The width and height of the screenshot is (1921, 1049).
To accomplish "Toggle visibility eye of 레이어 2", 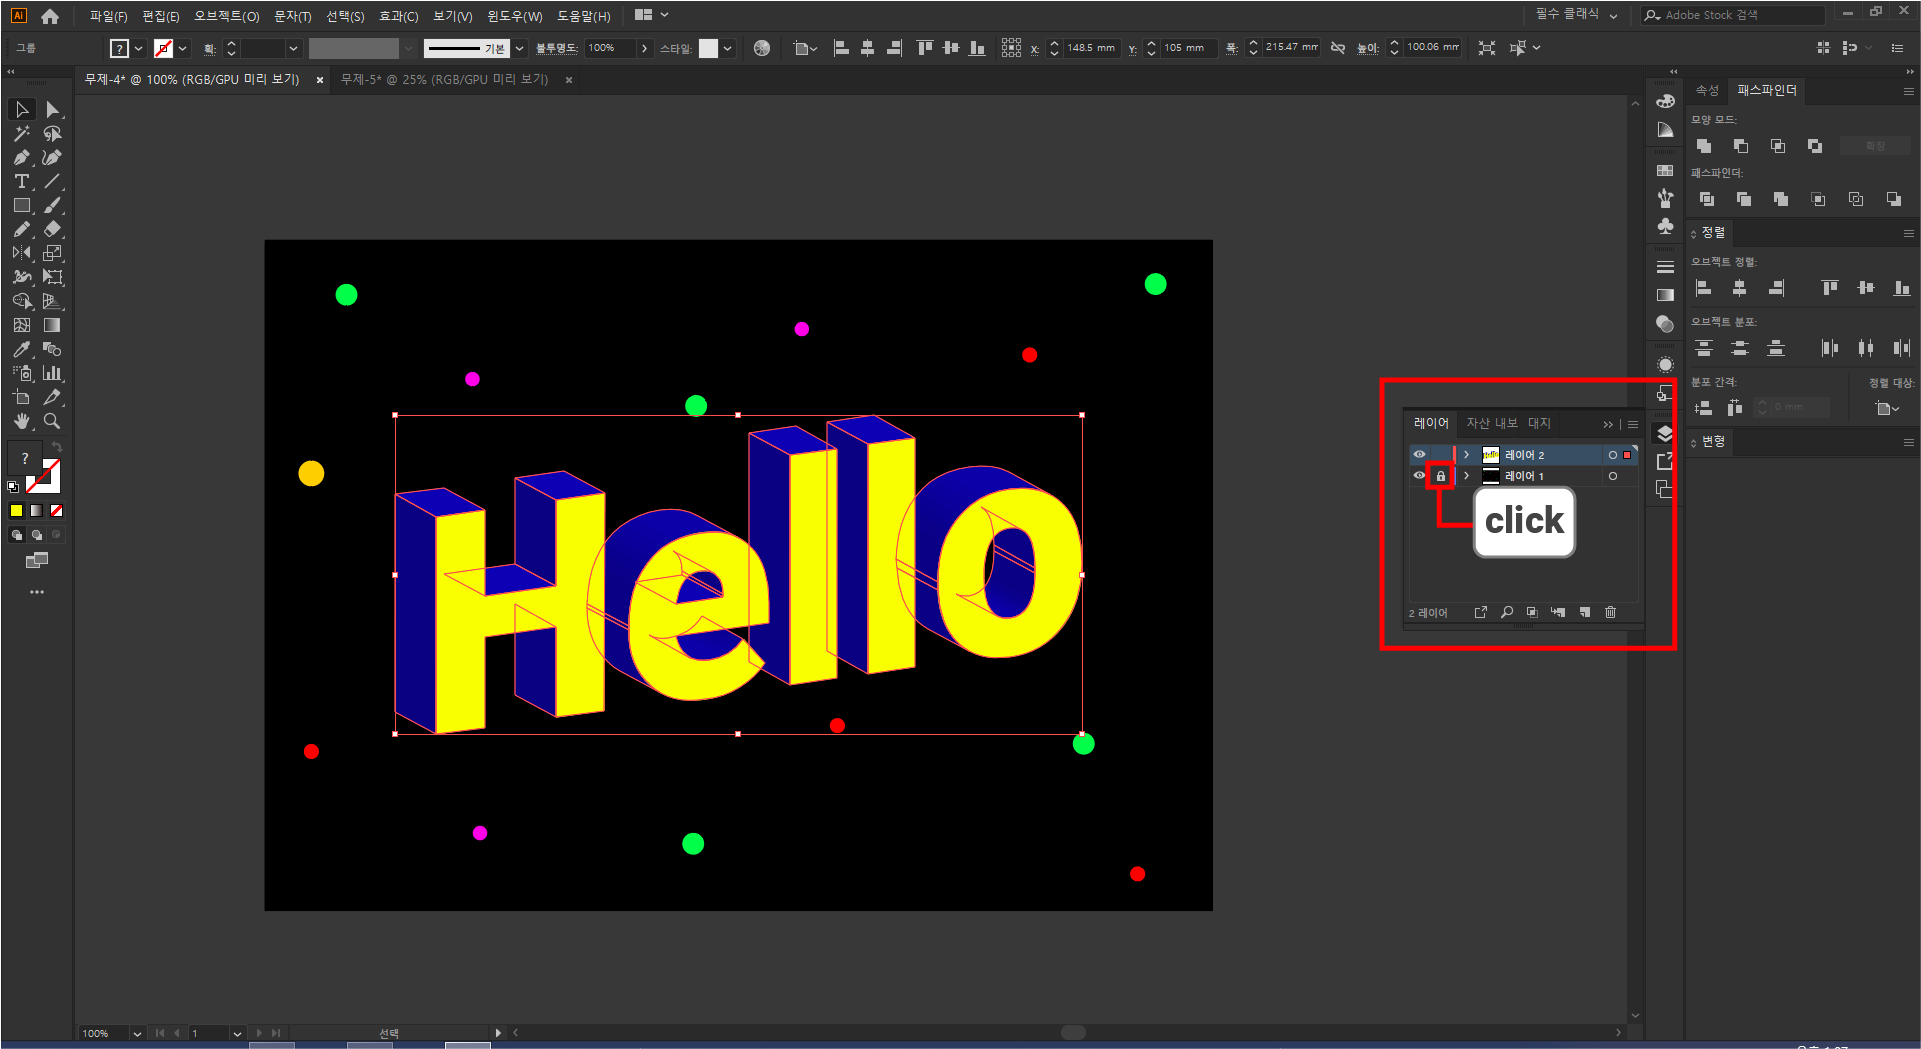I will [1419, 454].
